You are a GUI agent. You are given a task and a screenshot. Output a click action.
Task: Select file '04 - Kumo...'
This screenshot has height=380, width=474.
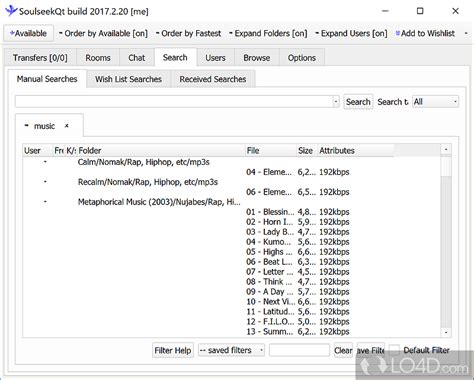coord(268,242)
